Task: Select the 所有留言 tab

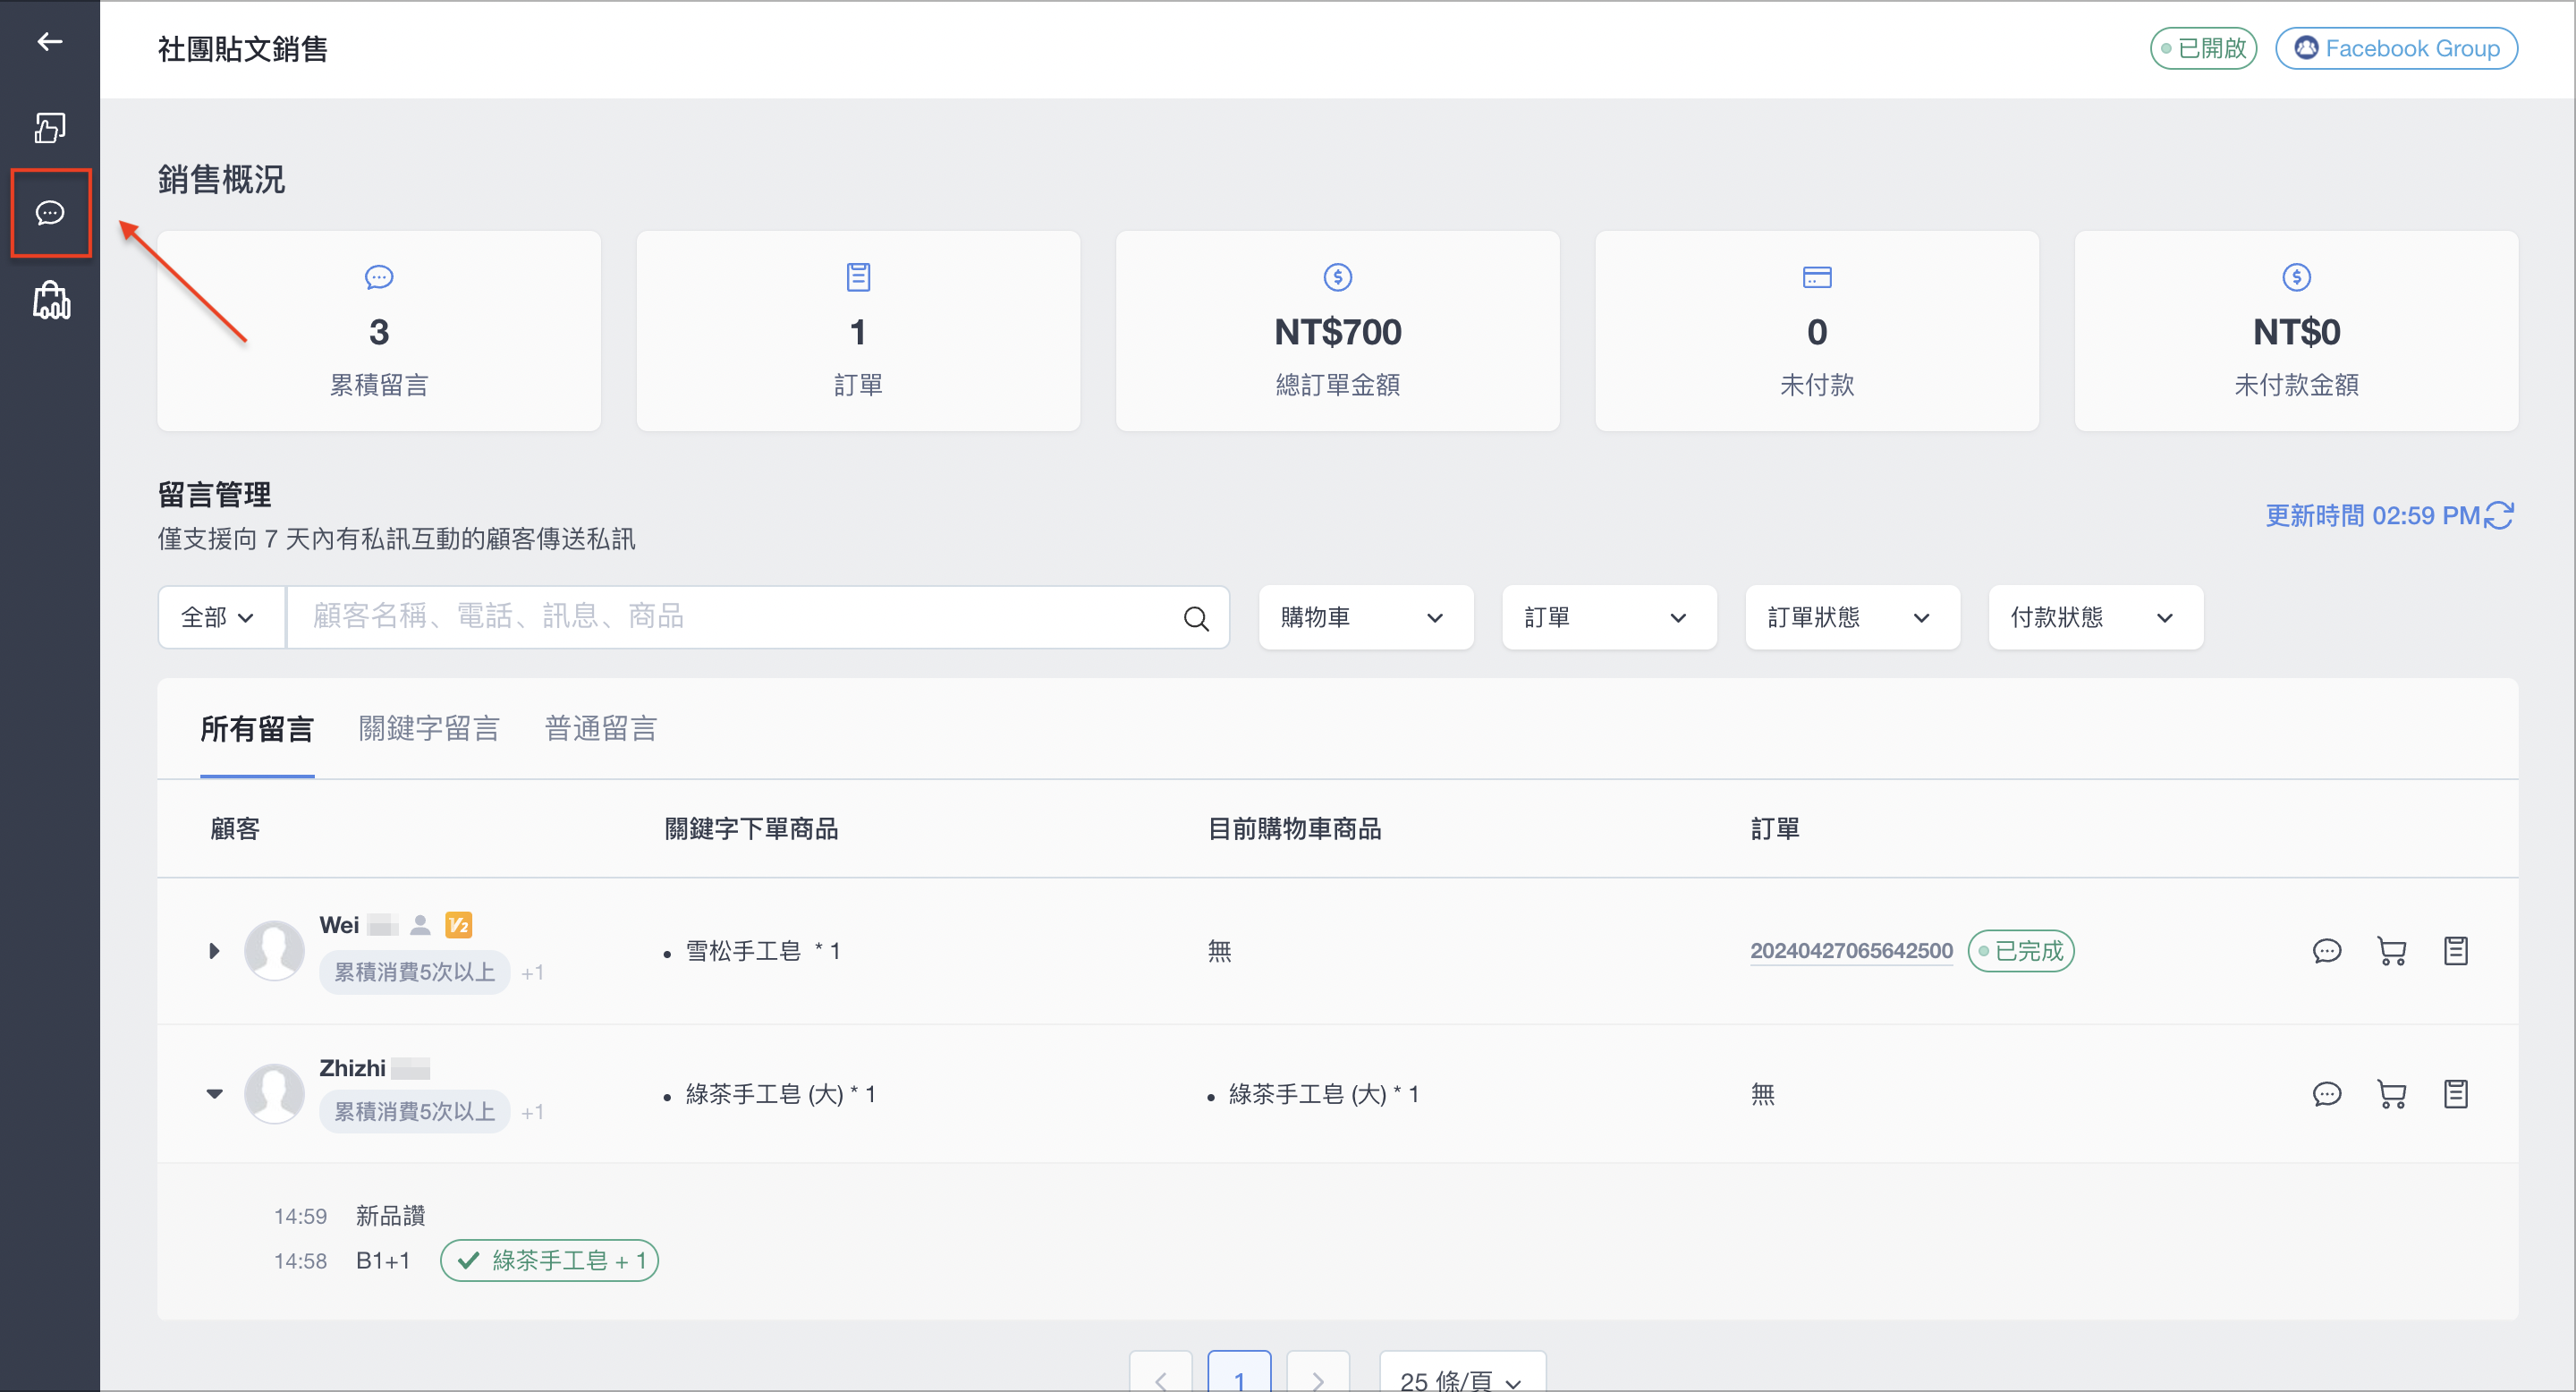Action: (257, 729)
